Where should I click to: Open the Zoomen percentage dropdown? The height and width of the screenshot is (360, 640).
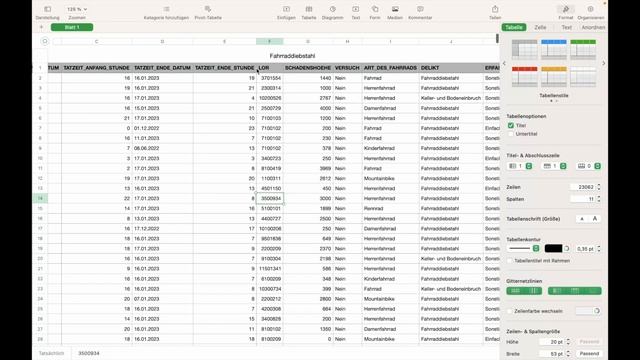(x=77, y=9)
